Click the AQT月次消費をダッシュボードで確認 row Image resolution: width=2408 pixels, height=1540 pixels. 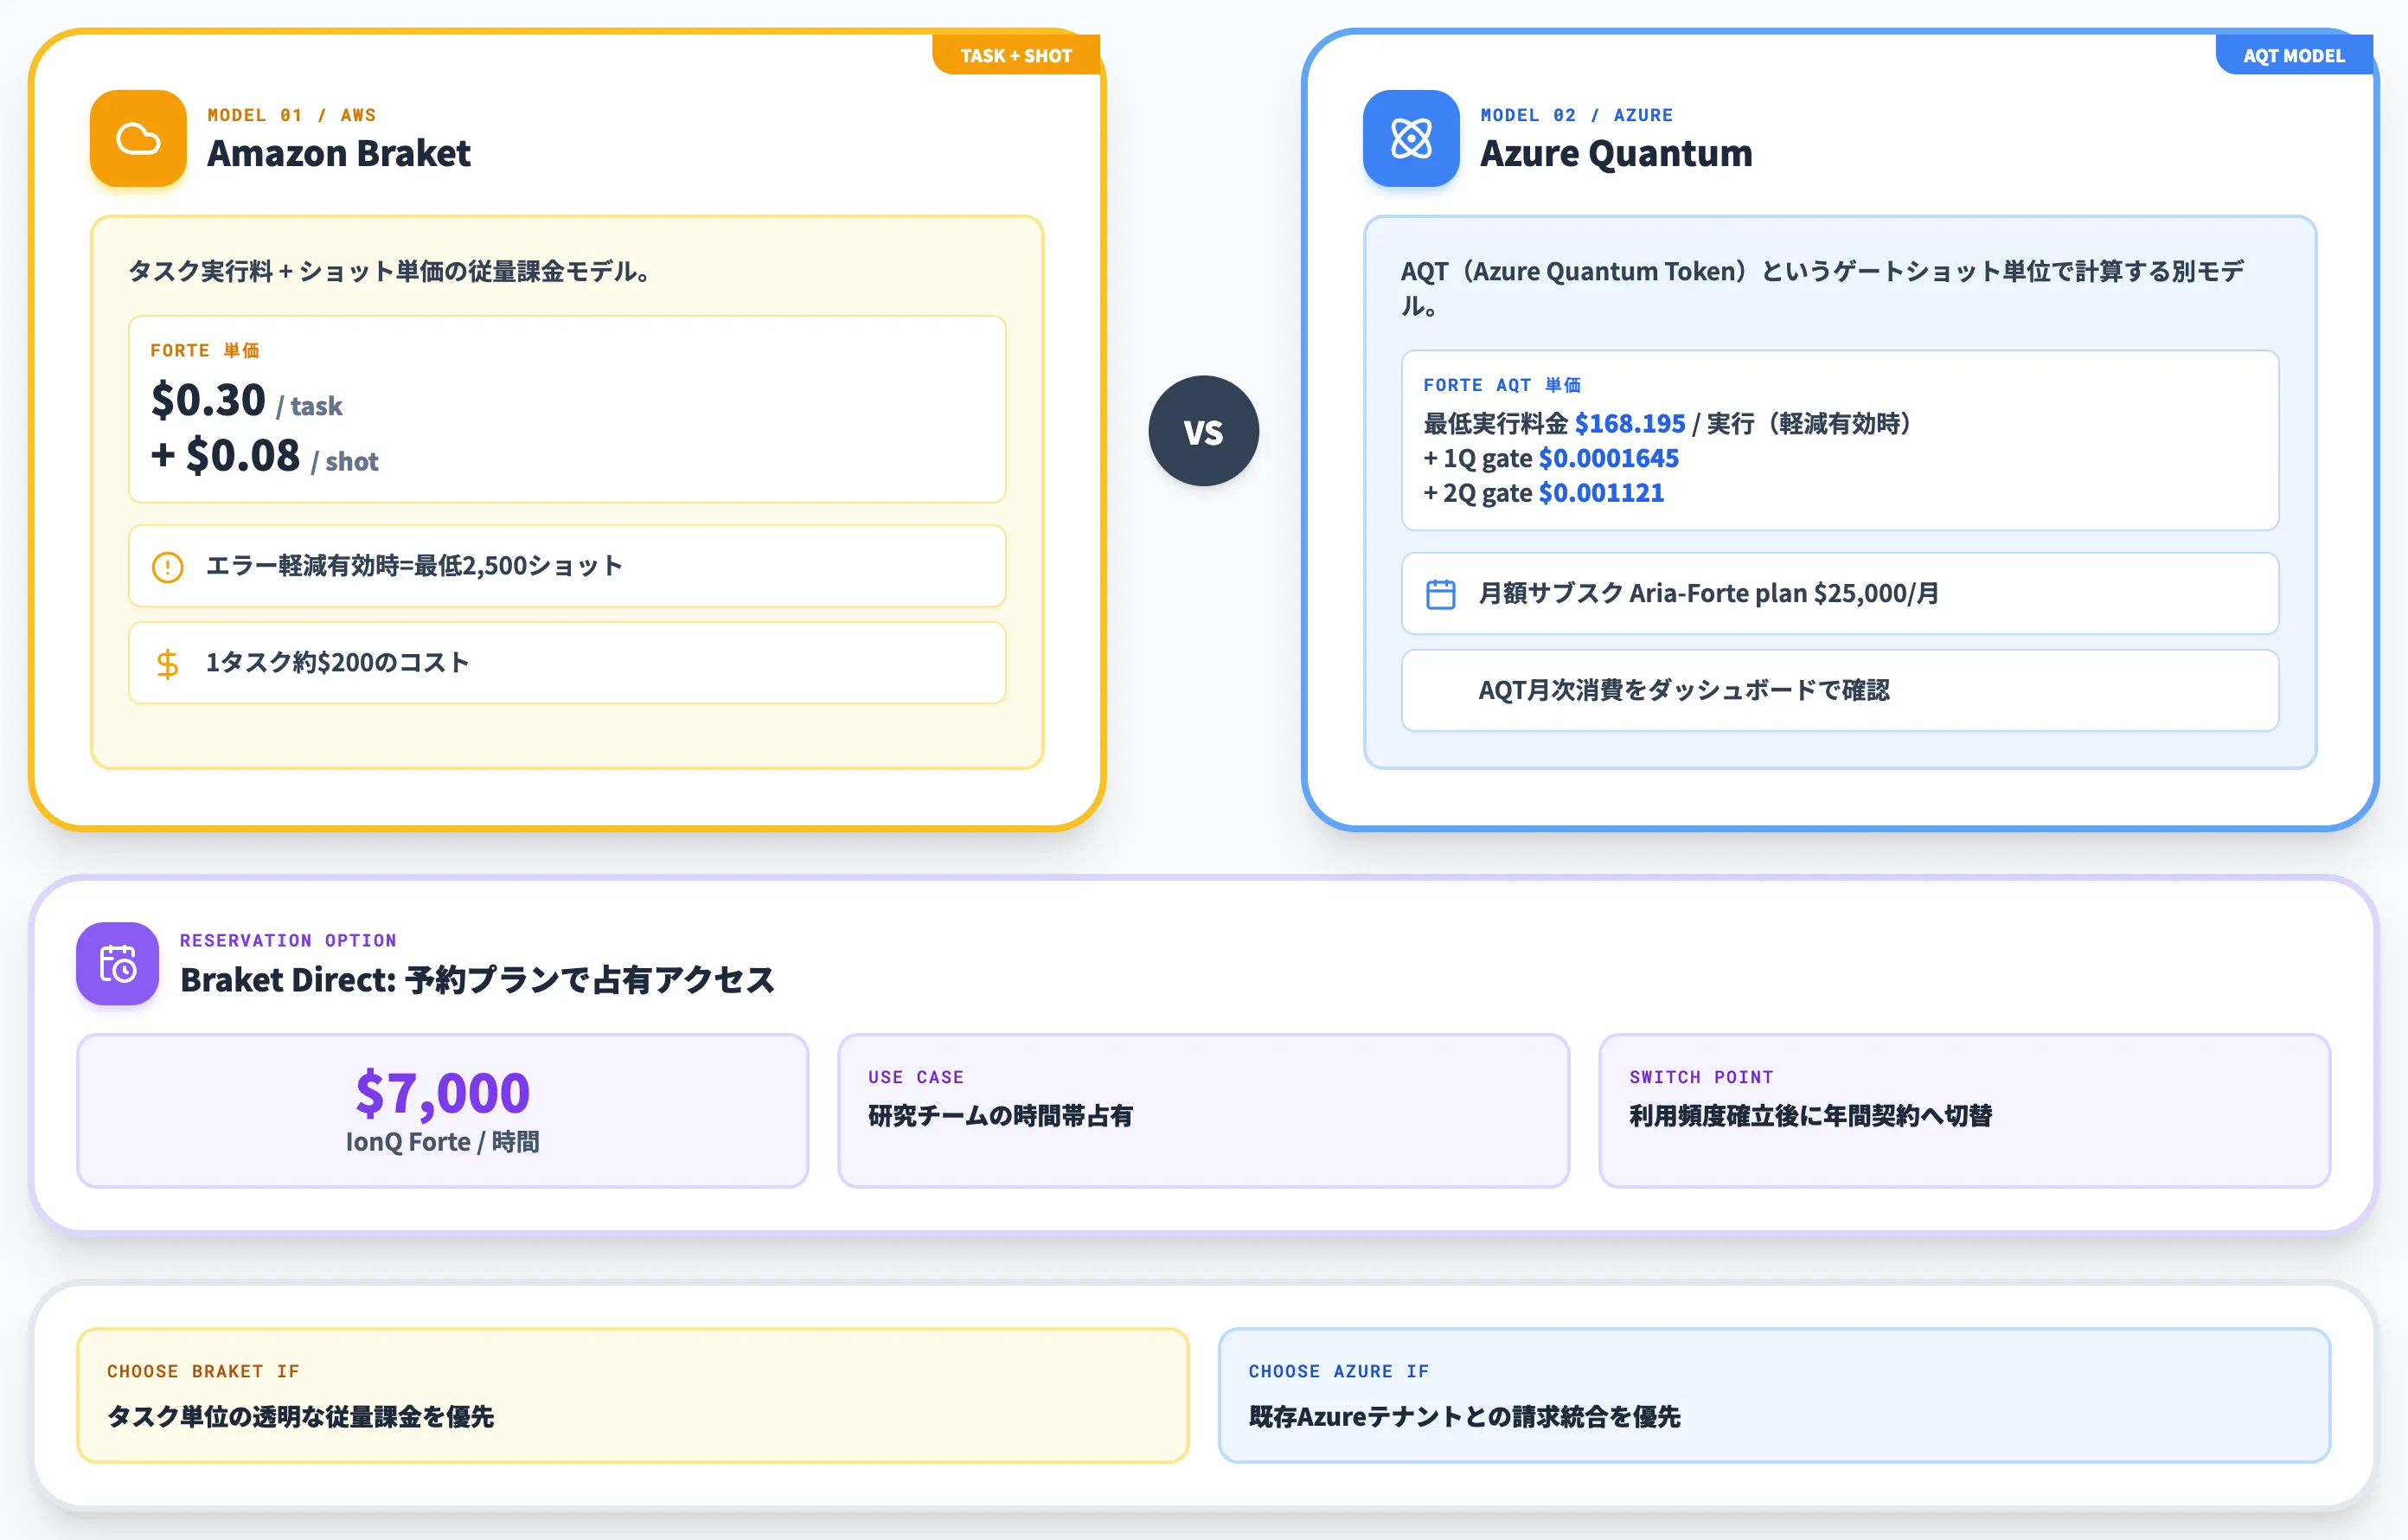pyautogui.click(x=1840, y=691)
